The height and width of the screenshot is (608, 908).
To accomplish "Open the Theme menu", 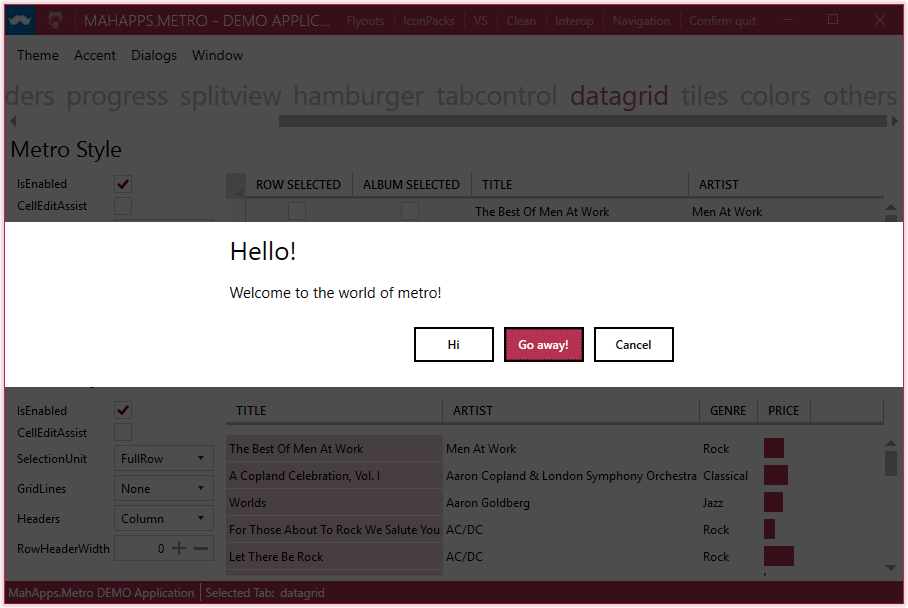I will [x=38, y=55].
